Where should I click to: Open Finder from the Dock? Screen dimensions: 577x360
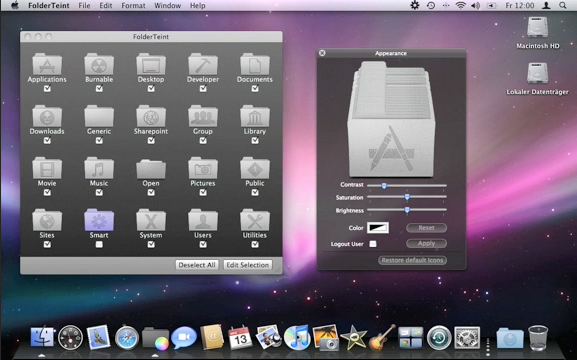pyautogui.click(x=42, y=336)
